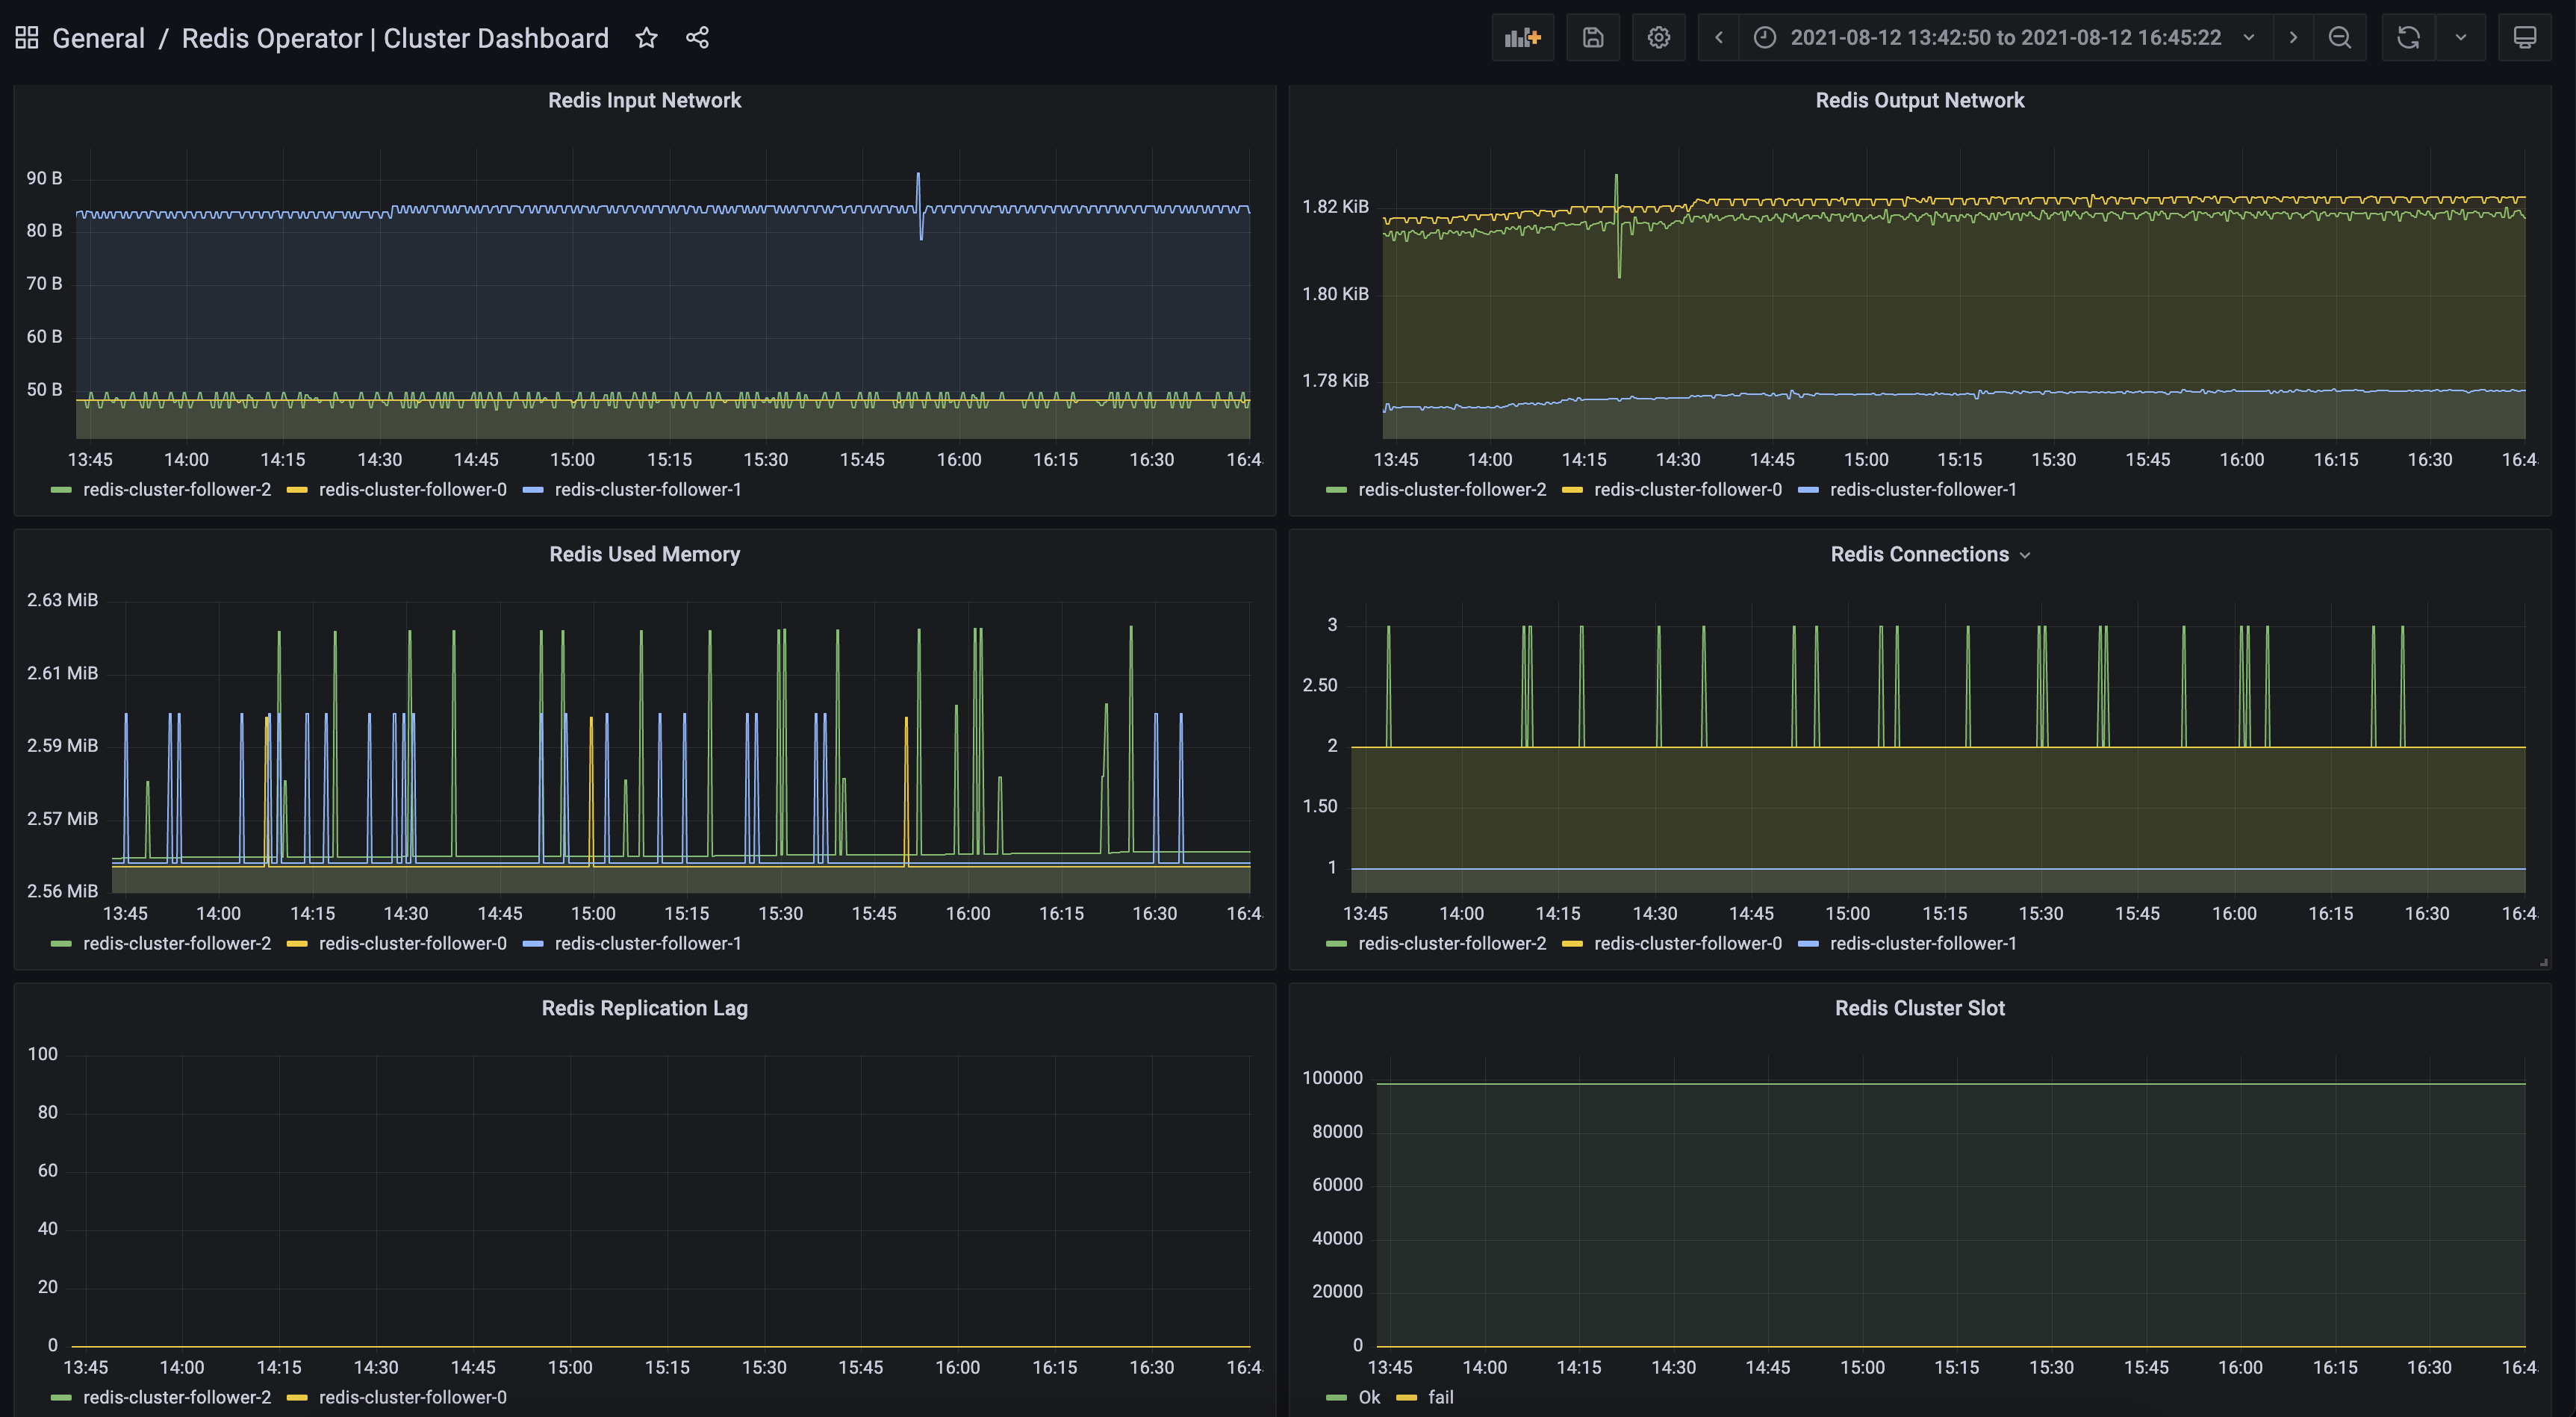Expand the refresh interval dropdown
The image size is (2576, 1417).
click(x=2460, y=38)
